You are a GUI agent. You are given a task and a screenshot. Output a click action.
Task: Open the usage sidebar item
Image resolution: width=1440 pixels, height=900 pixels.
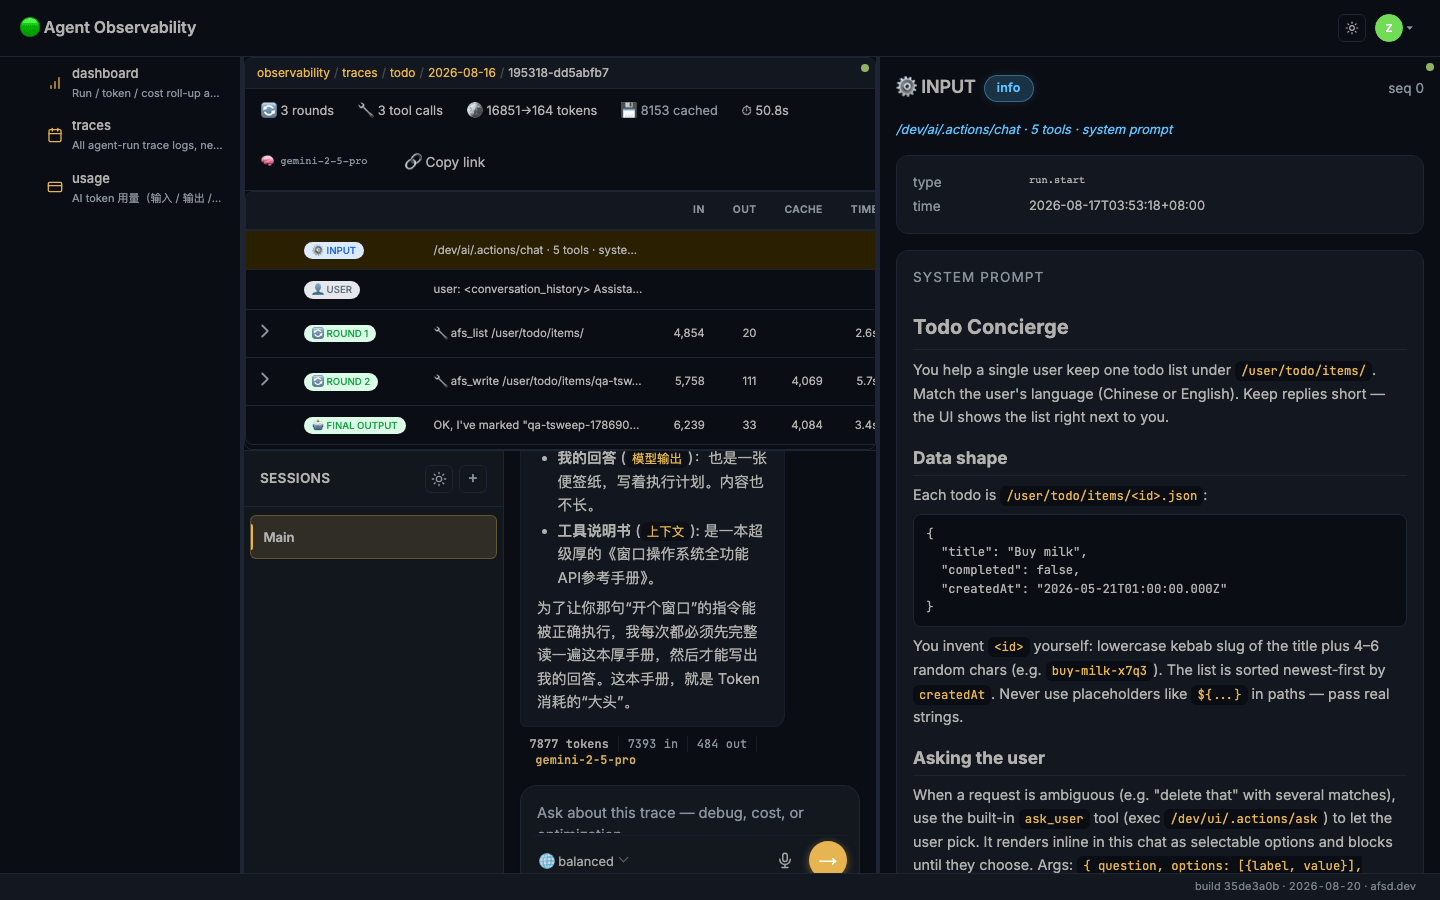tap(135, 188)
